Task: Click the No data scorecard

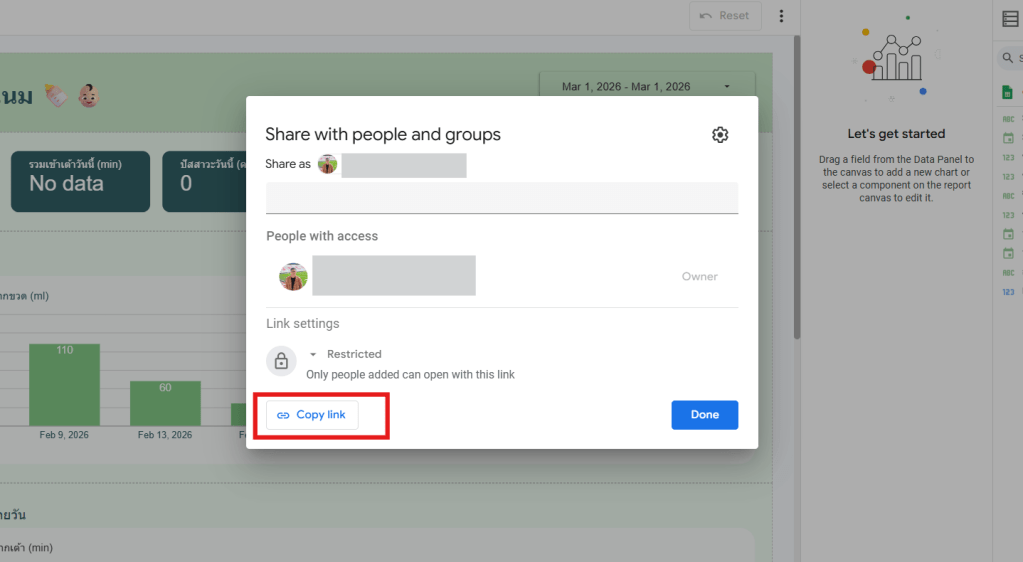Action: 80,182
